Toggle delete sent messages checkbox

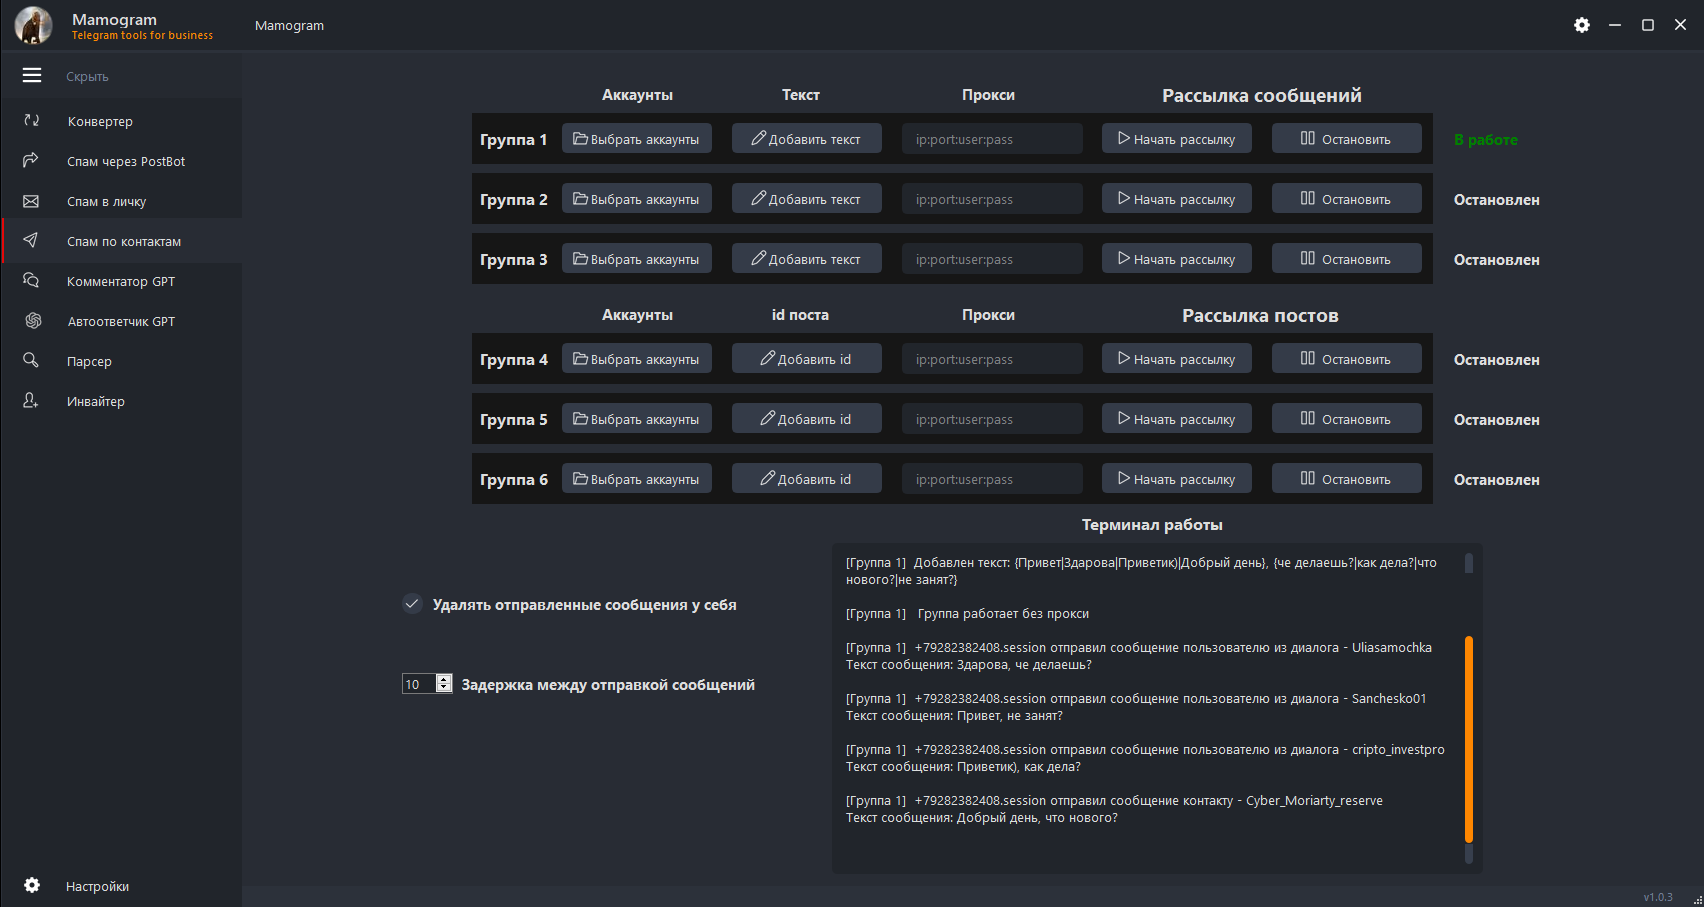coord(412,604)
